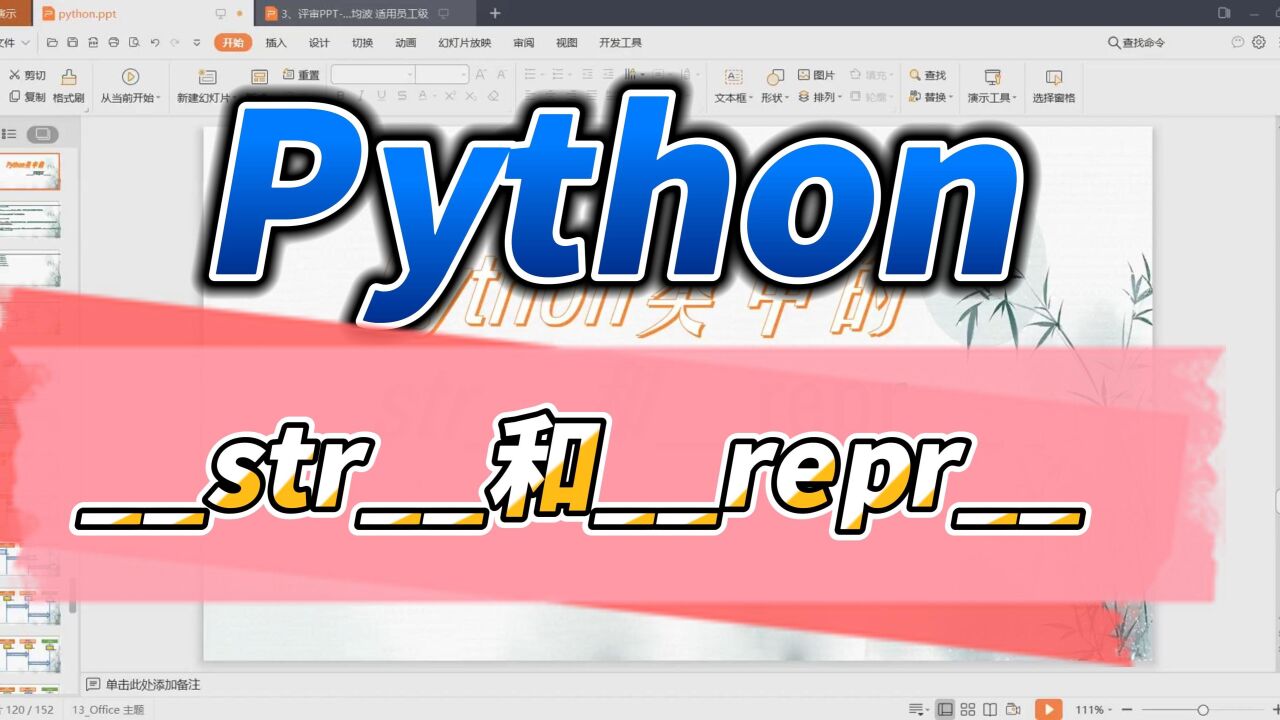Screen dimensions: 1280x720
Task: Open the settings gear icon
Action: (1259, 42)
